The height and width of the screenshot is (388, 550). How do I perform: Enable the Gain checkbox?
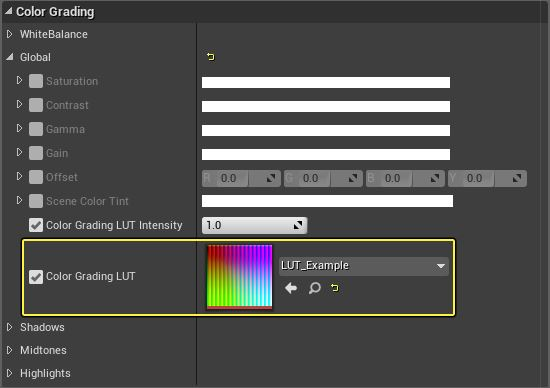pyautogui.click(x=36, y=153)
